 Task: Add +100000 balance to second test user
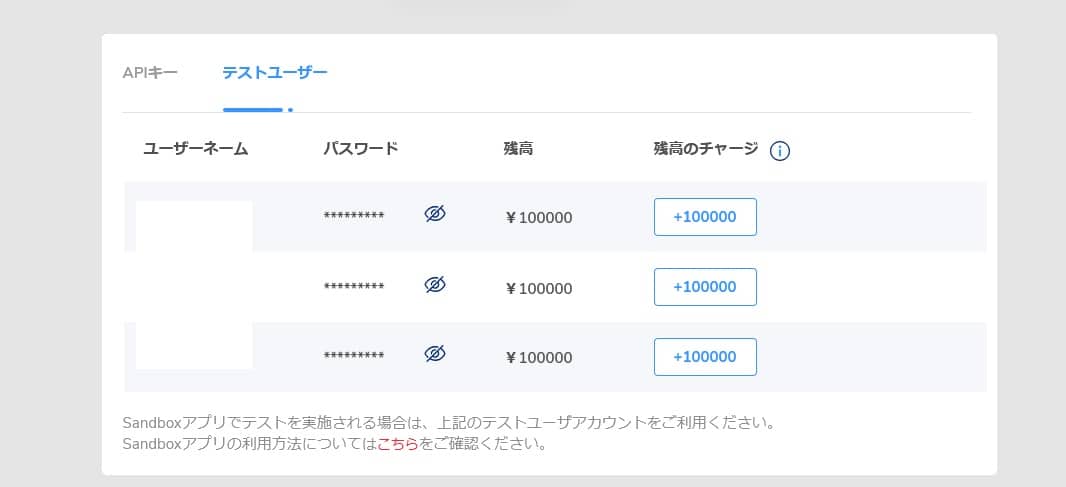(x=705, y=287)
